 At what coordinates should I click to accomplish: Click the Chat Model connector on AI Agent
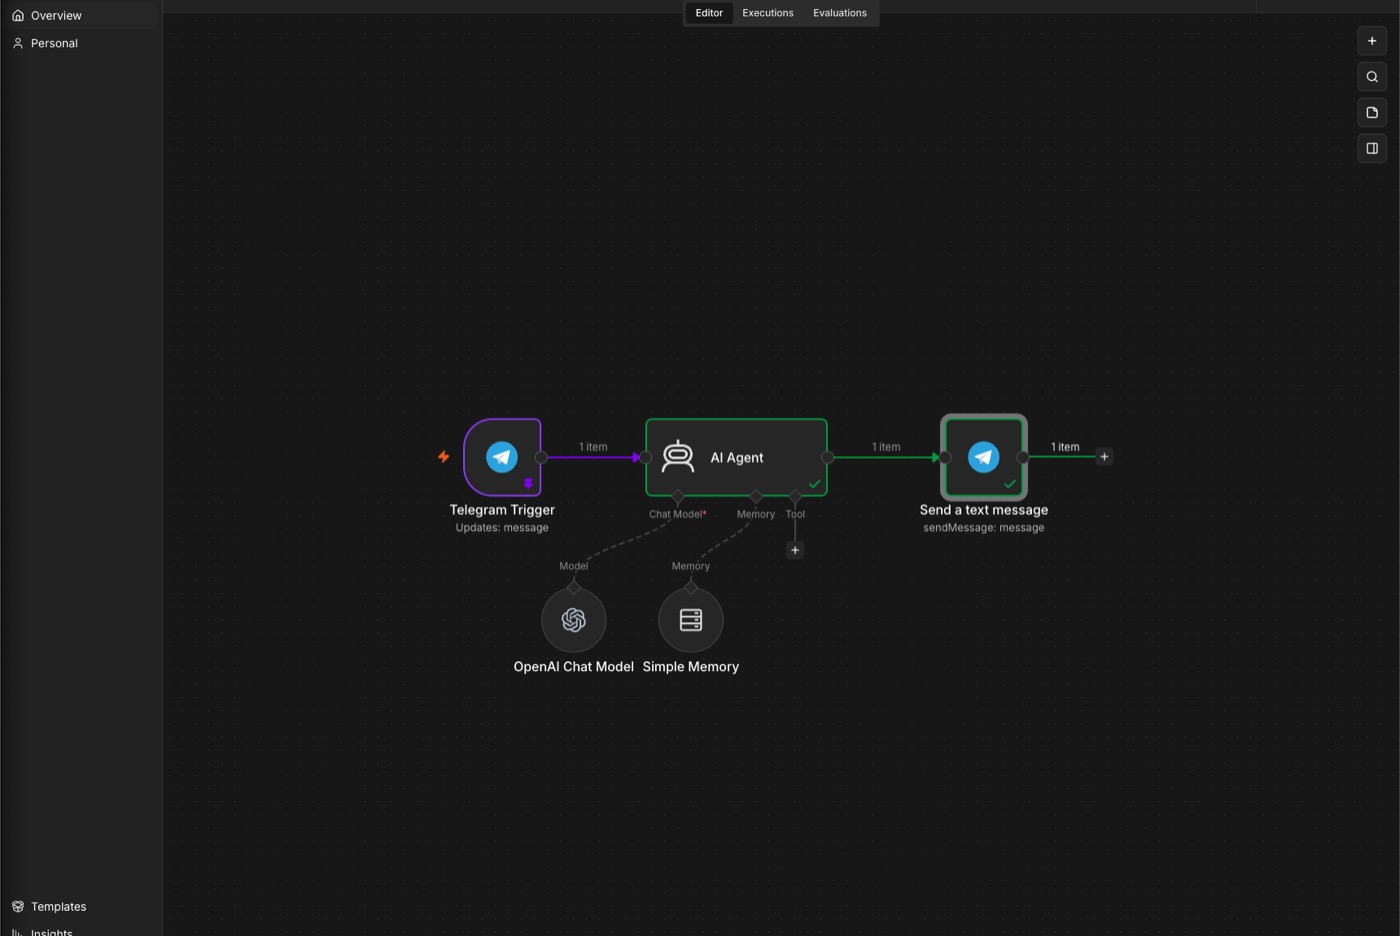(x=678, y=497)
